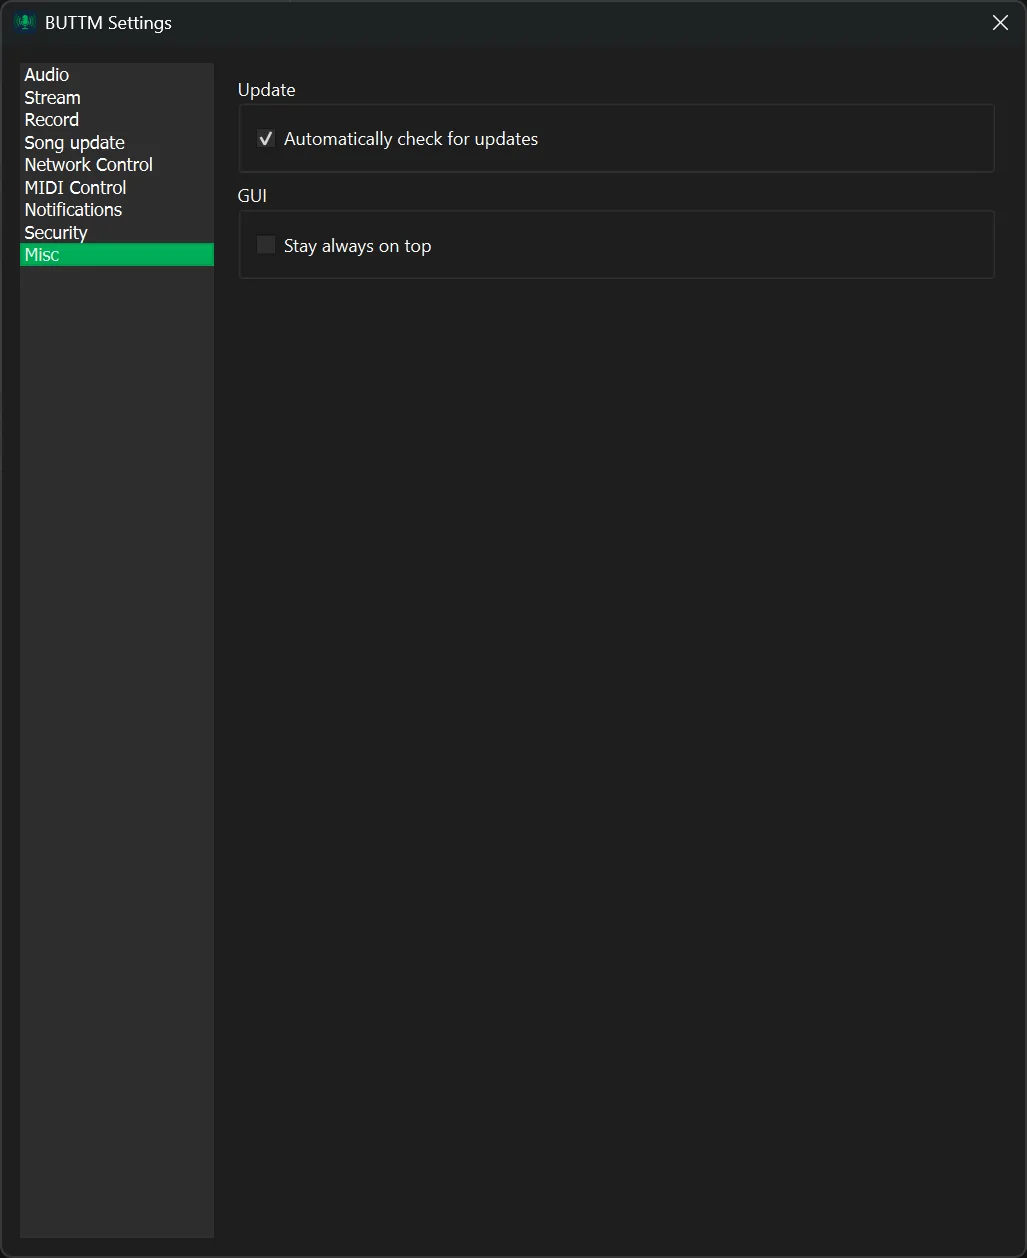The width and height of the screenshot is (1027, 1258).
Task: Click the Stay always on top label text
Action: click(357, 245)
